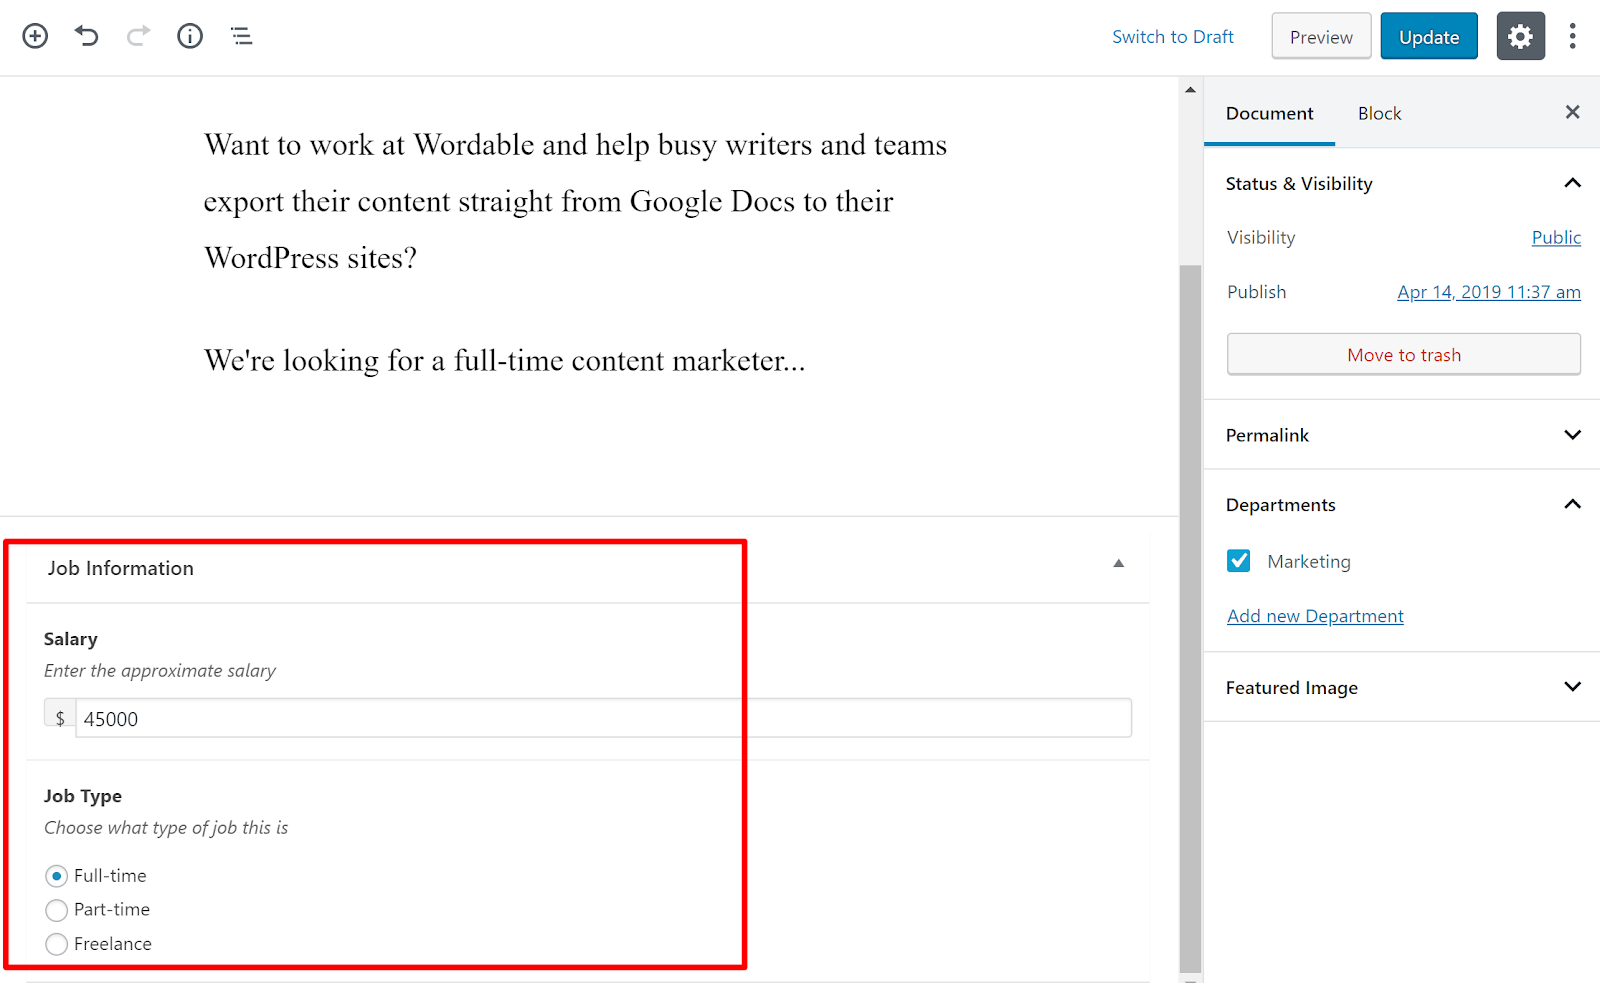Image resolution: width=1600 pixels, height=983 pixels.
Task: View content structure information
Action: click(189, 35)
